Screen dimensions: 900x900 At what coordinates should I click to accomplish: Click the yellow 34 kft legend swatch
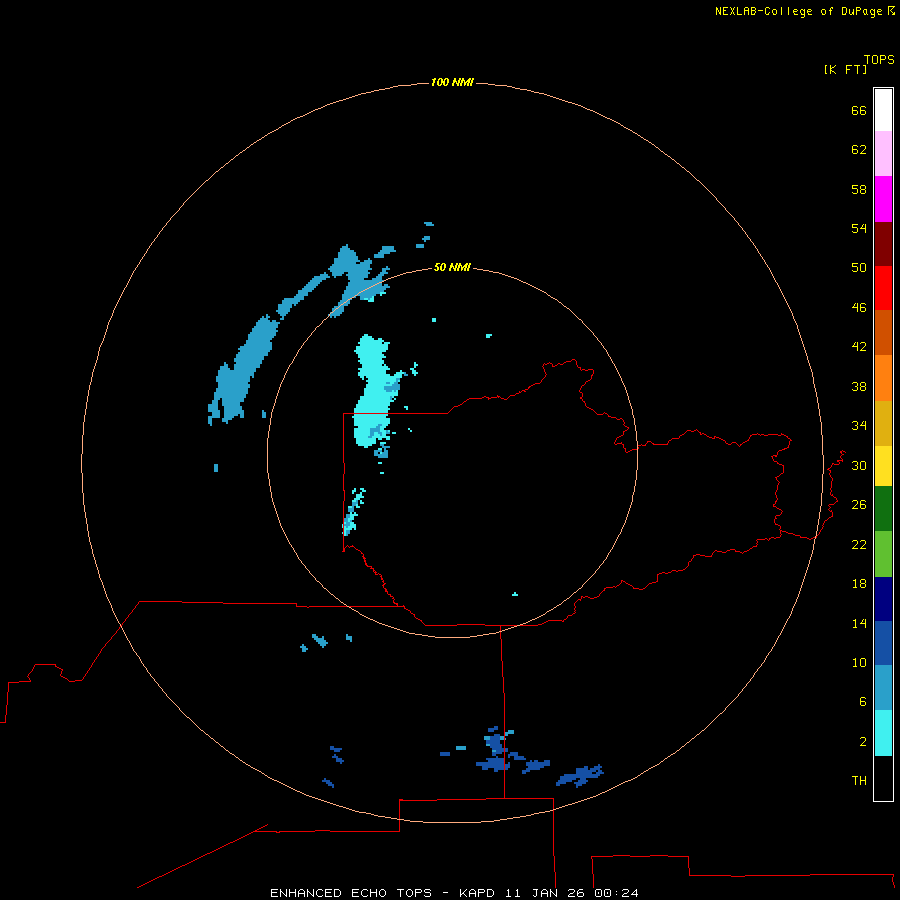[x=883, y=466]
